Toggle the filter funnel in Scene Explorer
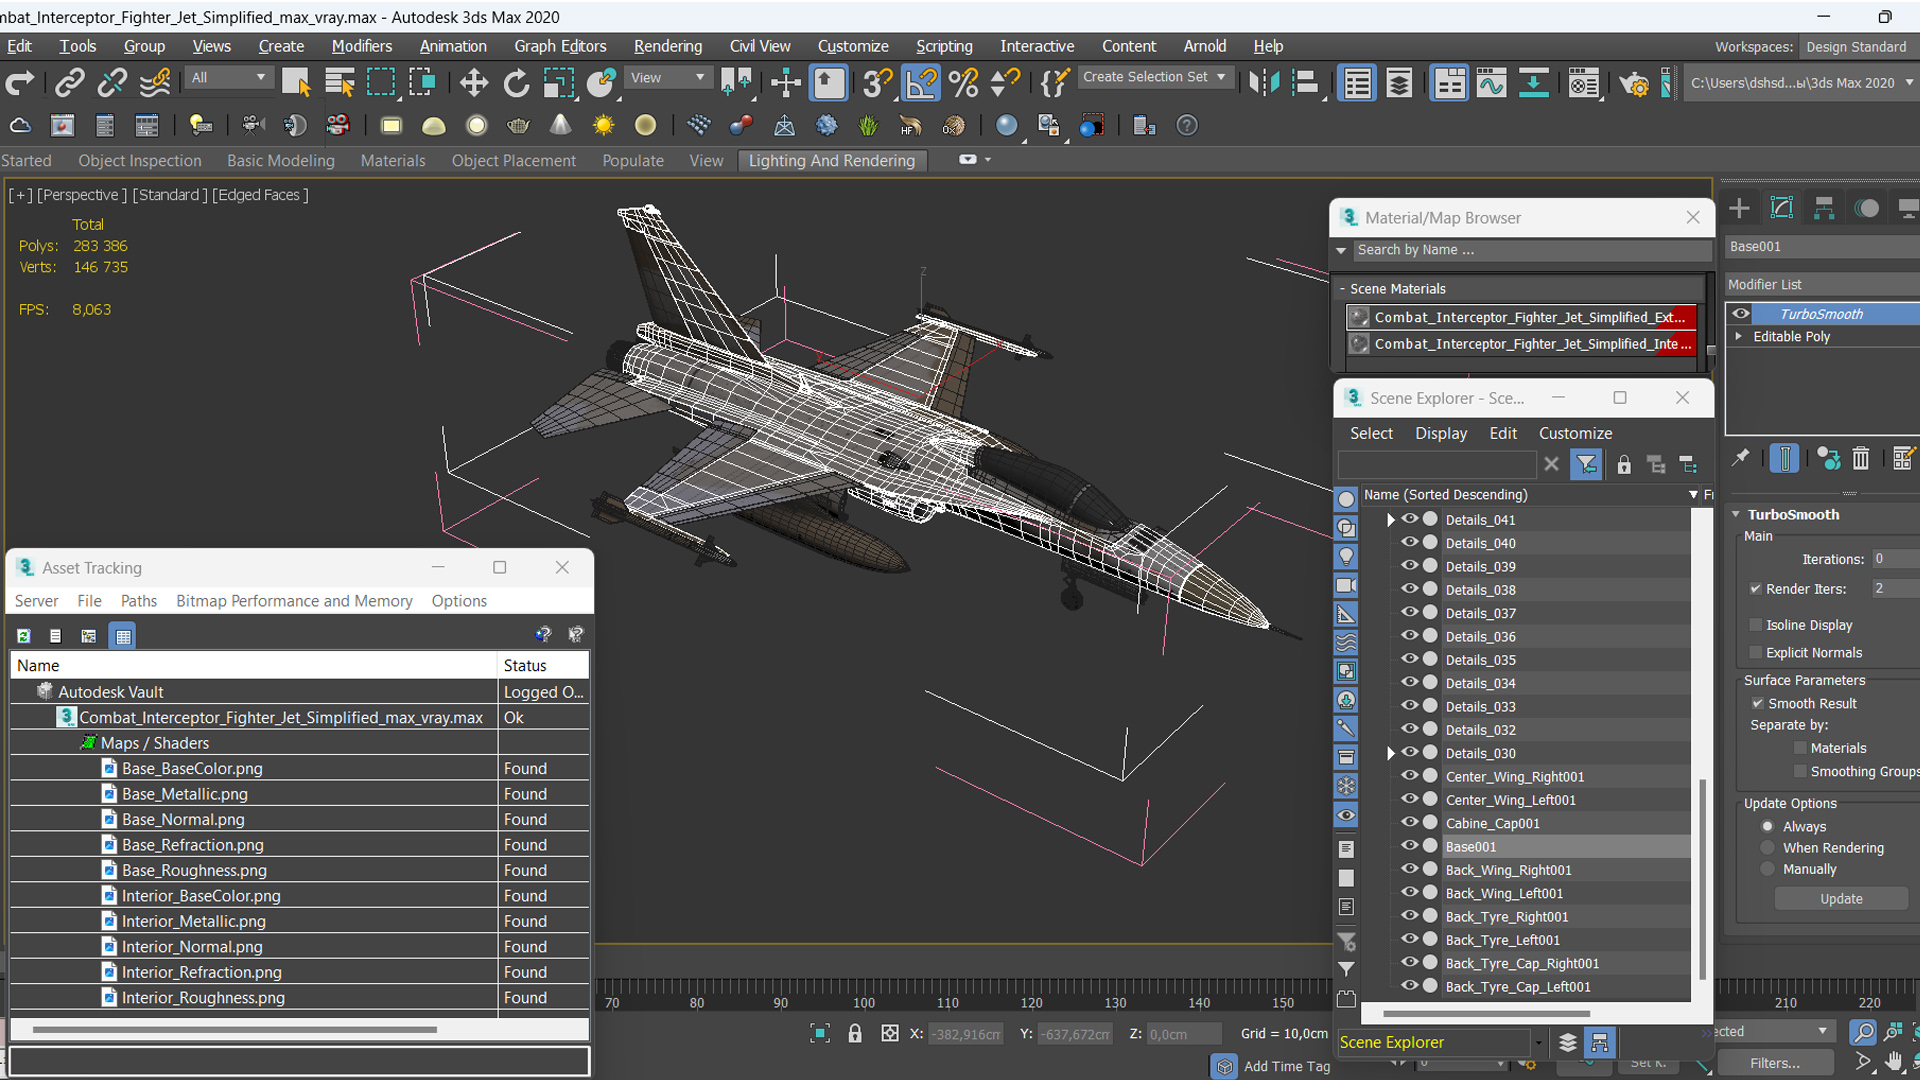The image size is (1920, 1080). coord(1586,464)
